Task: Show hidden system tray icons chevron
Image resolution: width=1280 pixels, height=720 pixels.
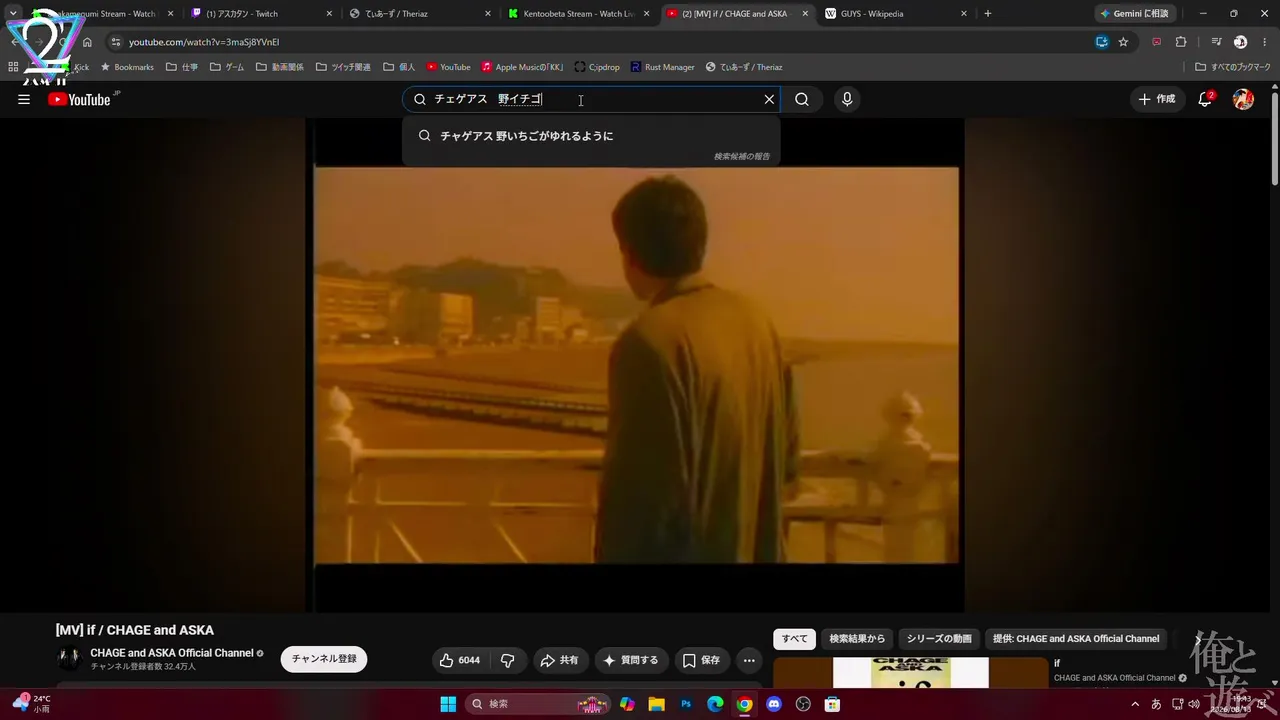Action: tap(1135, 704)
